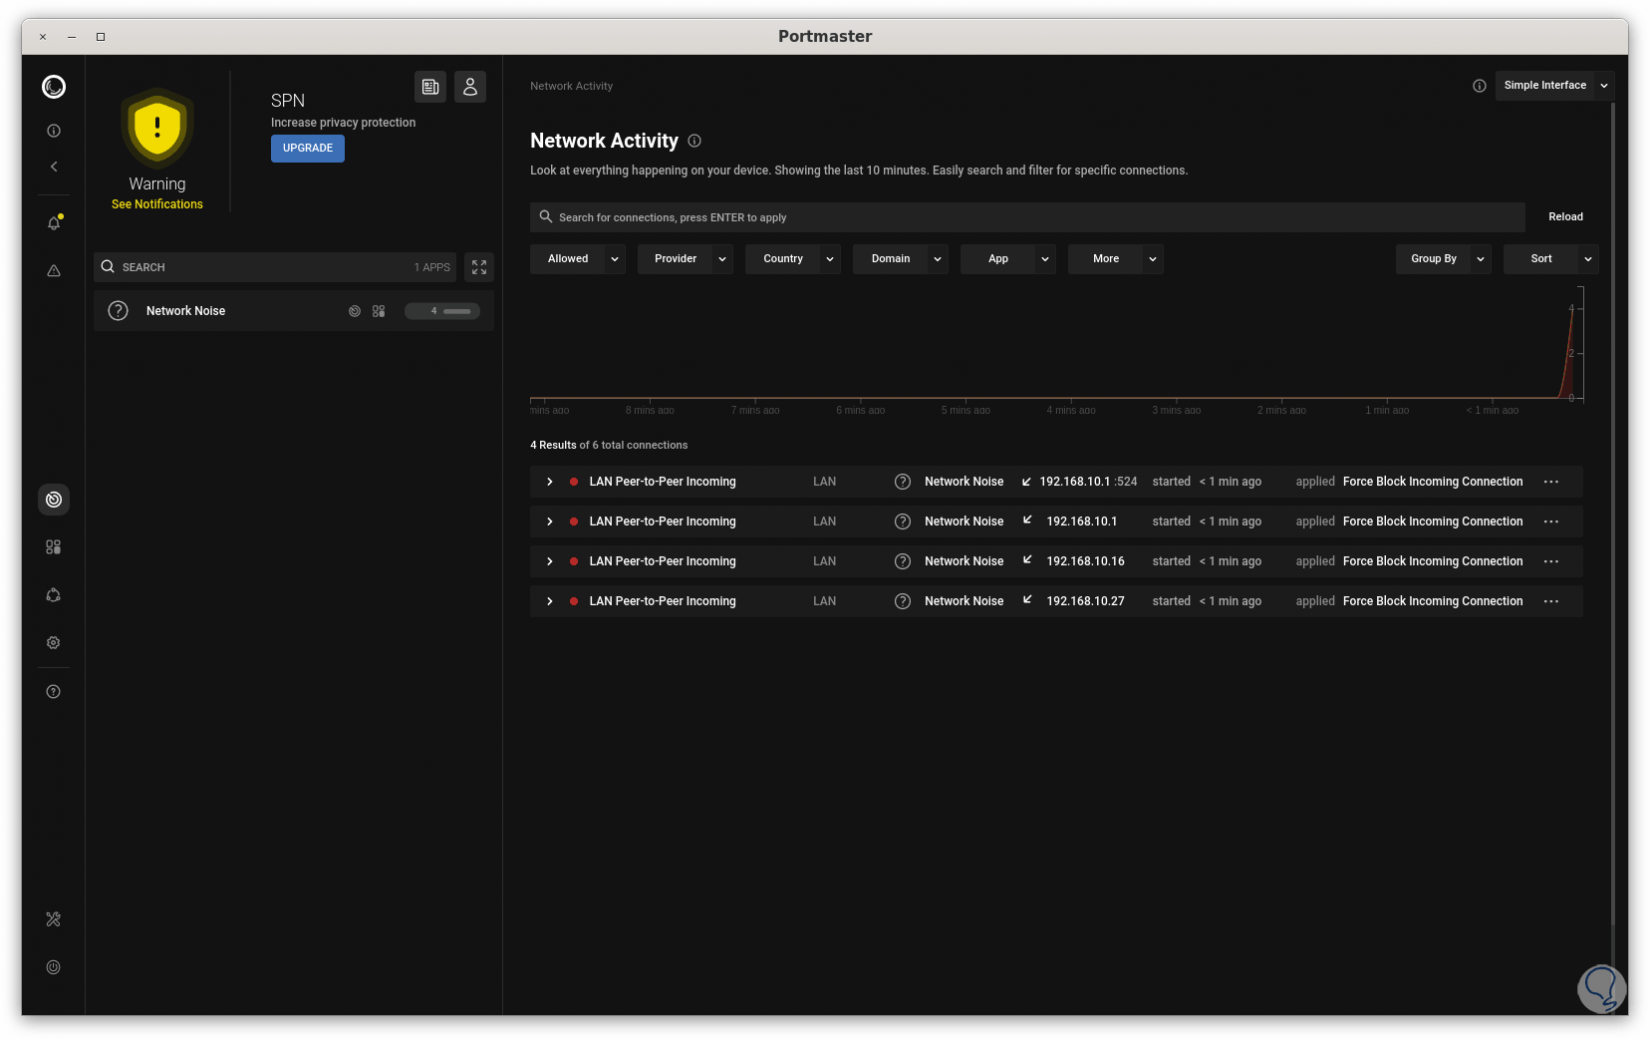1650x1040 pixels.
Task: Click the incoming arrow icon in the :524 row
Action: 1026,482
